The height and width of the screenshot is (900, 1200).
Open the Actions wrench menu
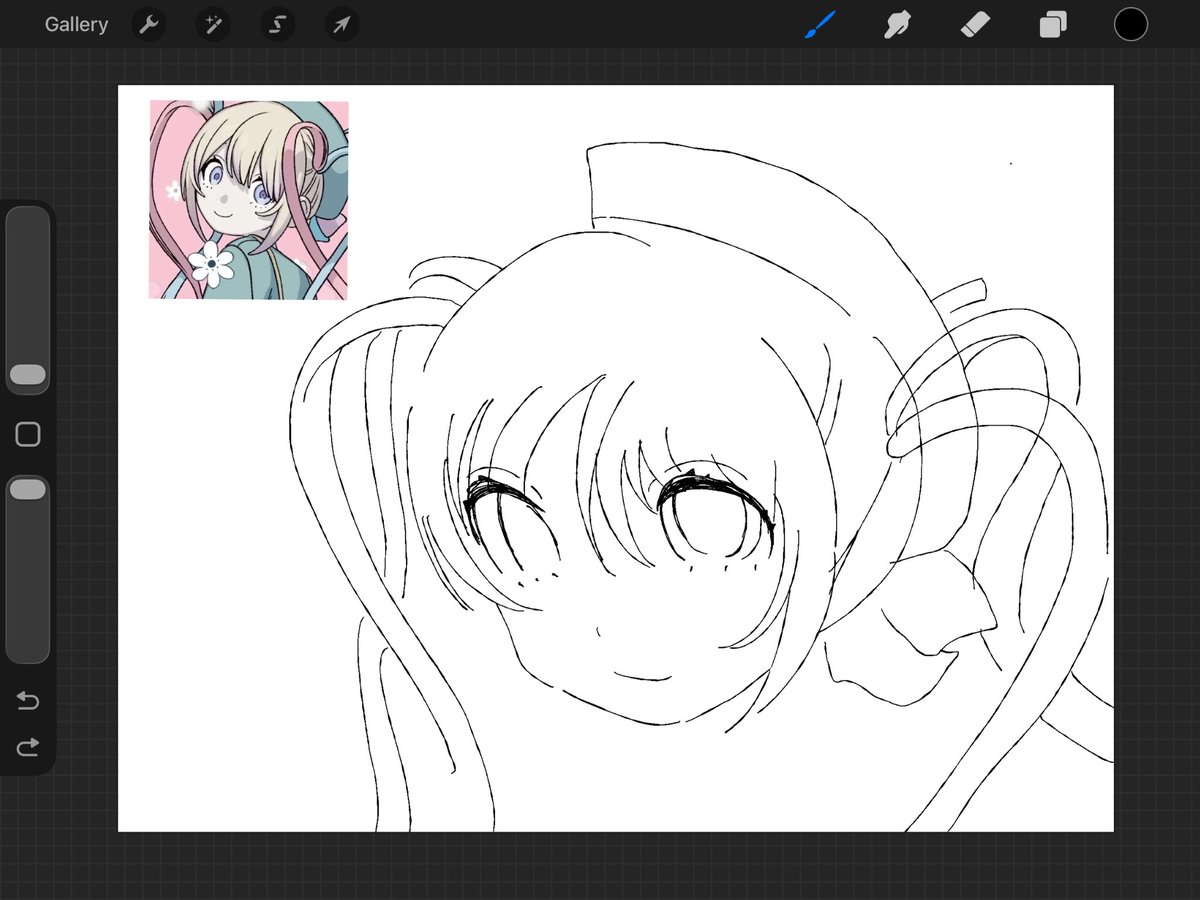(x=148, y=25)
